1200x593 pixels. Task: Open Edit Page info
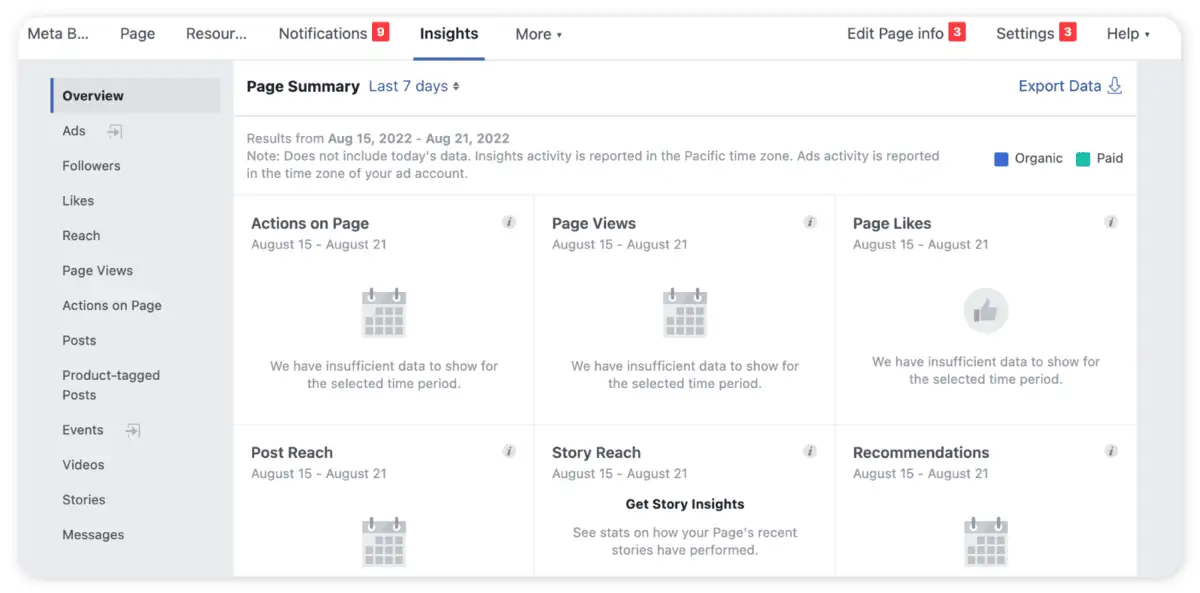(896, 32)
